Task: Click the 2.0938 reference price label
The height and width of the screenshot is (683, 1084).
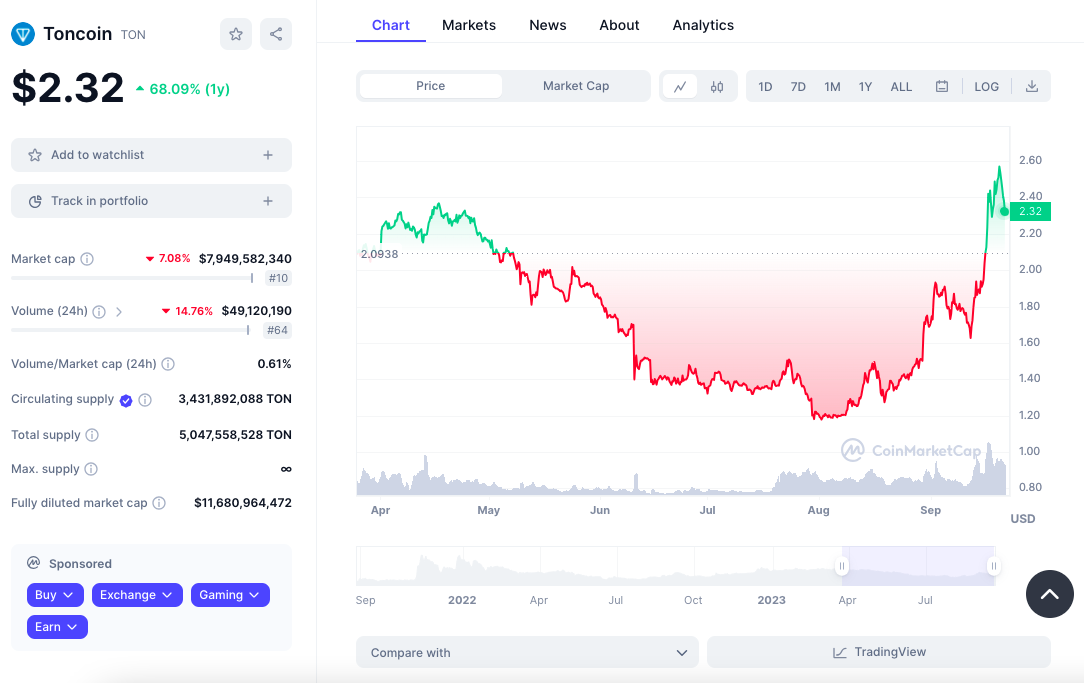Action: coord(380,254)
